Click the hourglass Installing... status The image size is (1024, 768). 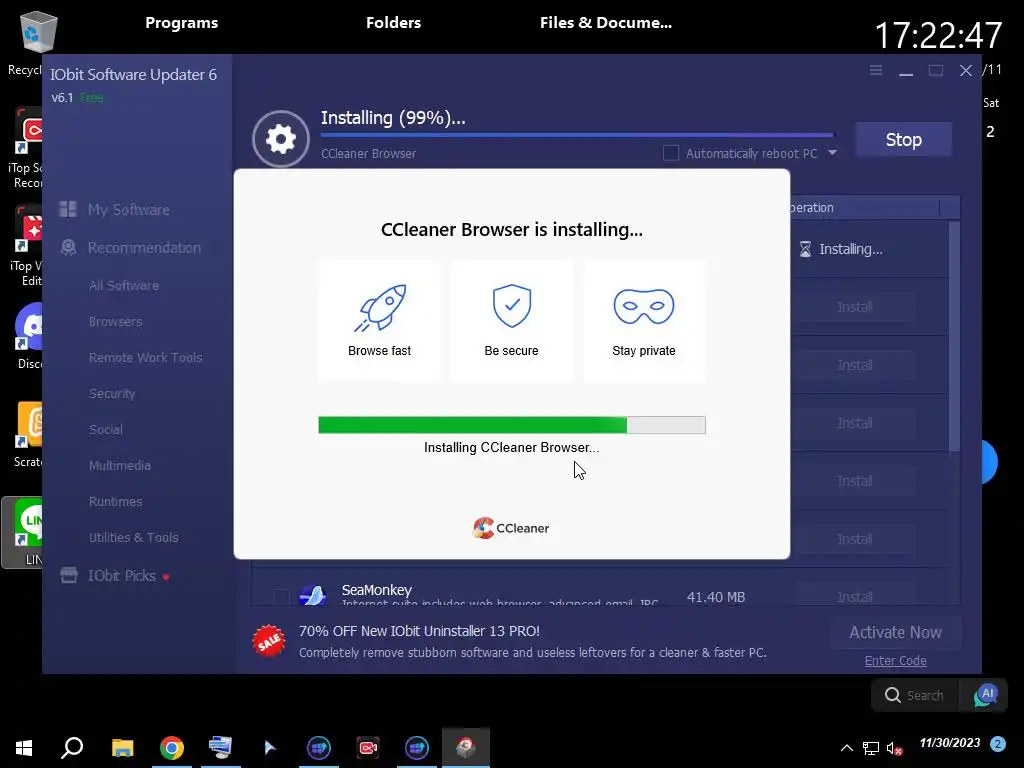tap(841, 249)
